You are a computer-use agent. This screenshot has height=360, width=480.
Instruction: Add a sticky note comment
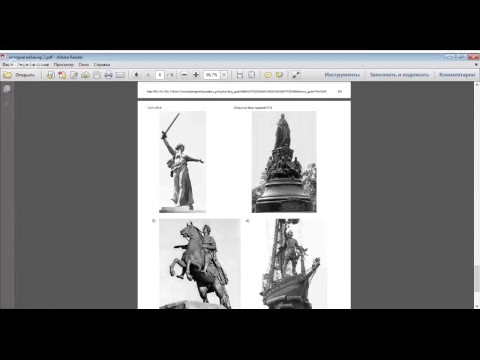pyautogui.click(x=268, y=75)
